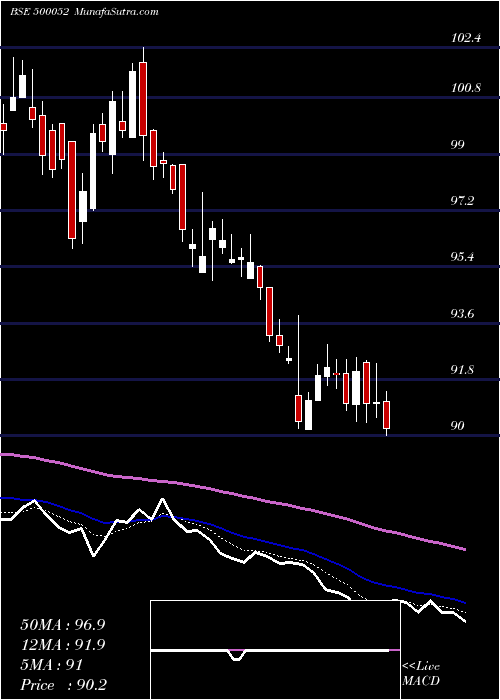Image resolution: width=500 pixels, height=700 pixels.
Task: Click the 5MA : 91 readout
Action: [52, 665]
